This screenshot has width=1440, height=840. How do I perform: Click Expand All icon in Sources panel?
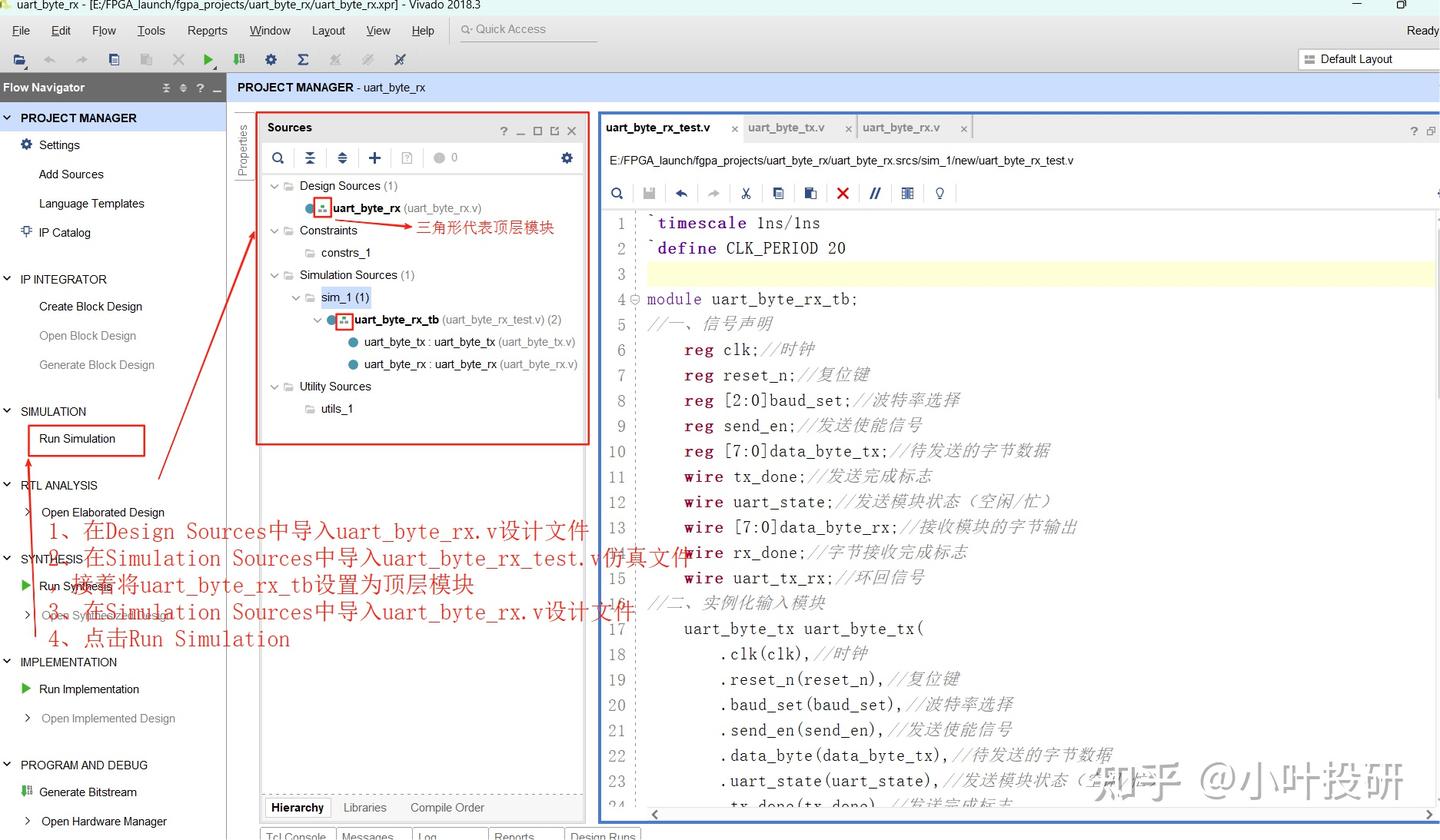[342, 157]
